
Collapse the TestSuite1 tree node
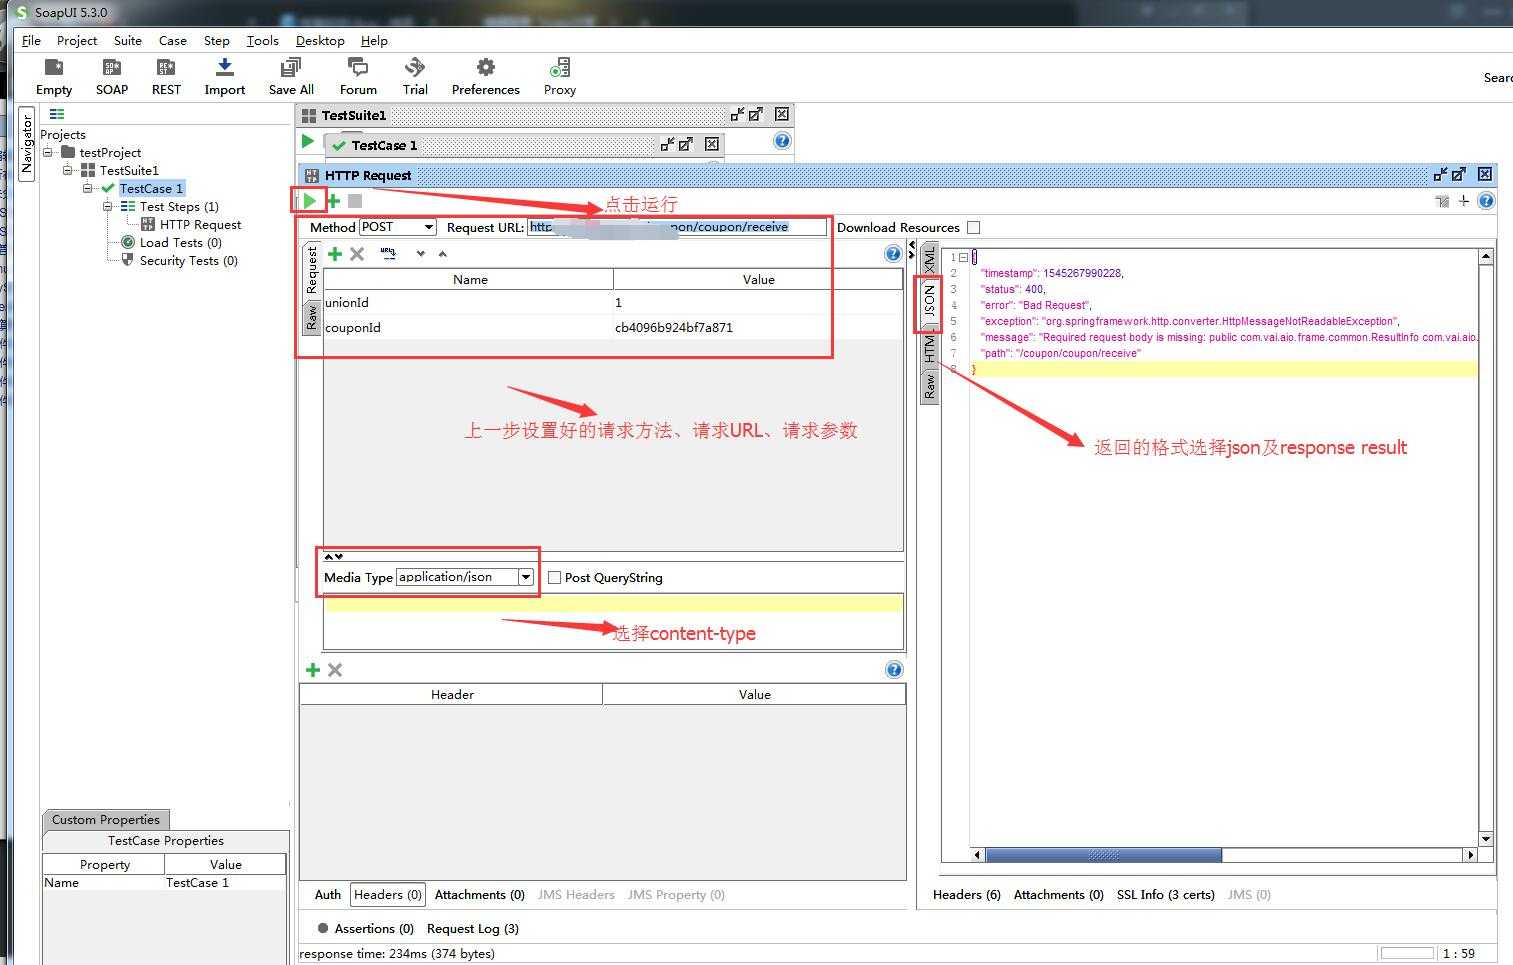tap(68, 170)
